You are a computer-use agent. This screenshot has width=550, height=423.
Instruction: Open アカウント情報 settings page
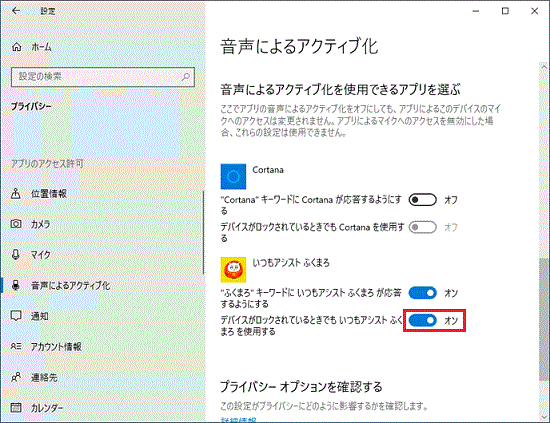(x=56, y=347)
